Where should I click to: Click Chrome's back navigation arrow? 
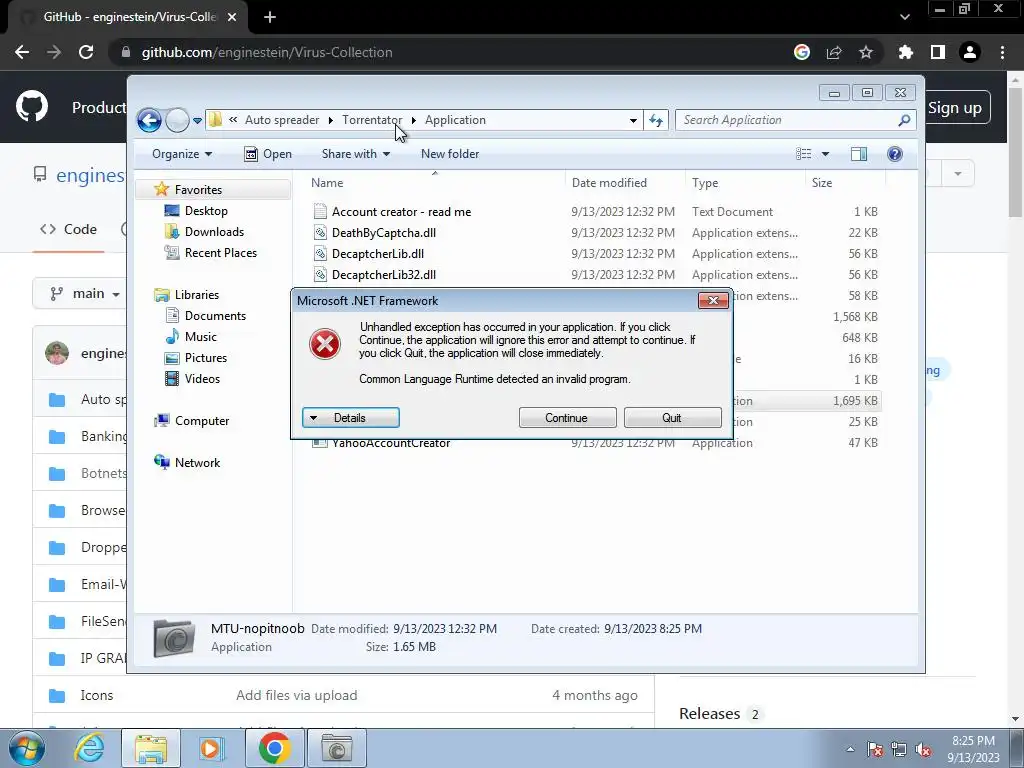[22, 52]
